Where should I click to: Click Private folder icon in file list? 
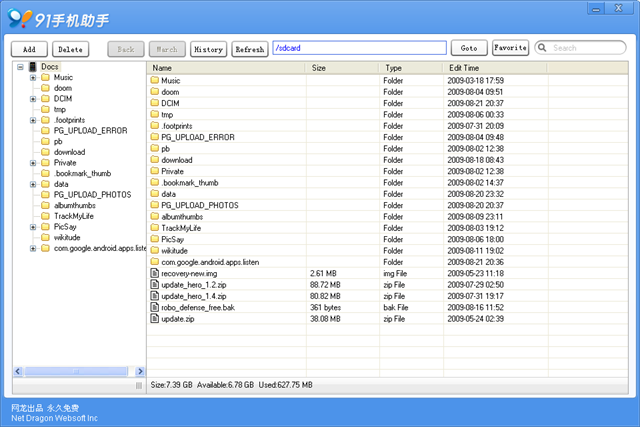coord(155,171)
